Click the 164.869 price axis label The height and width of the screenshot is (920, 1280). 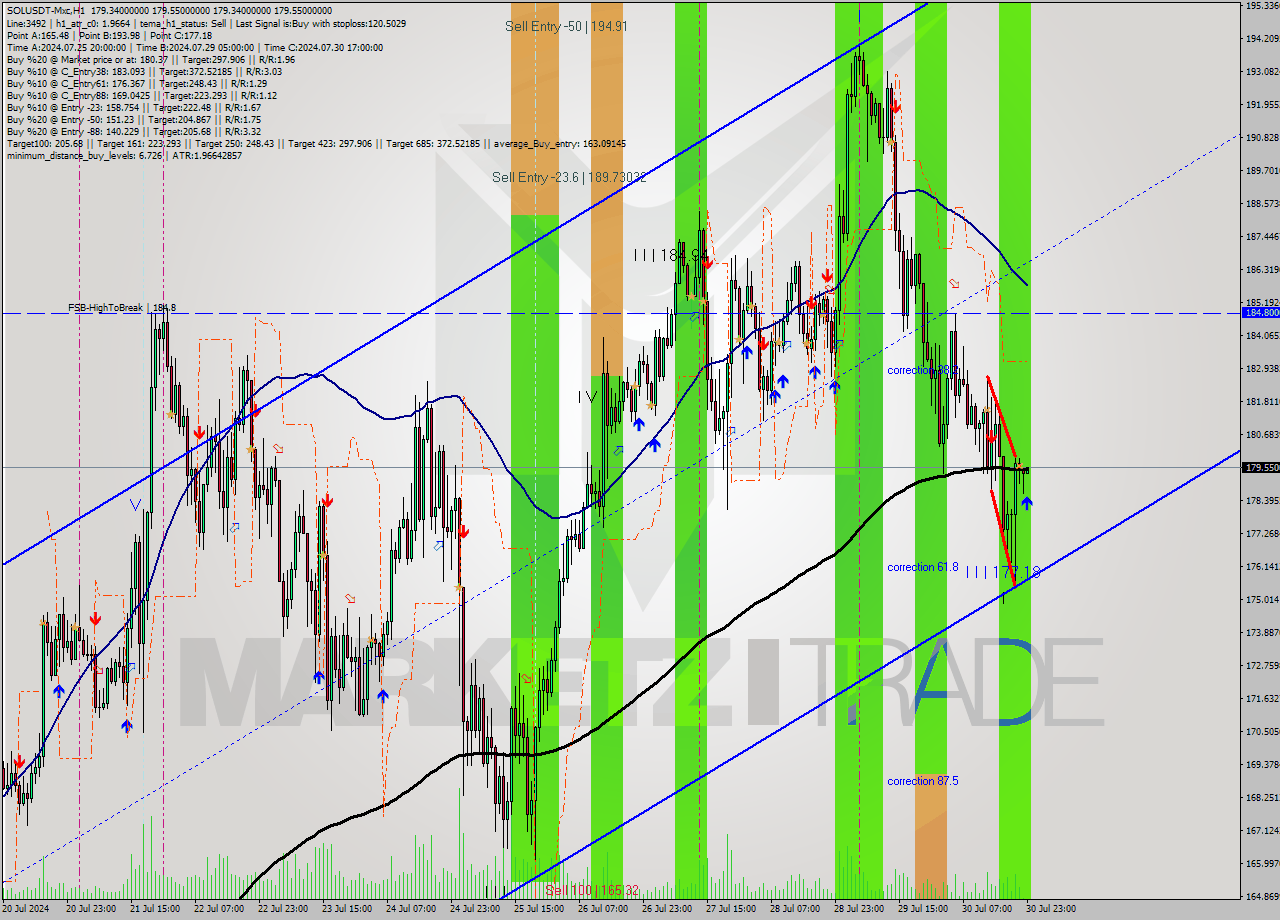point(1262,897)
